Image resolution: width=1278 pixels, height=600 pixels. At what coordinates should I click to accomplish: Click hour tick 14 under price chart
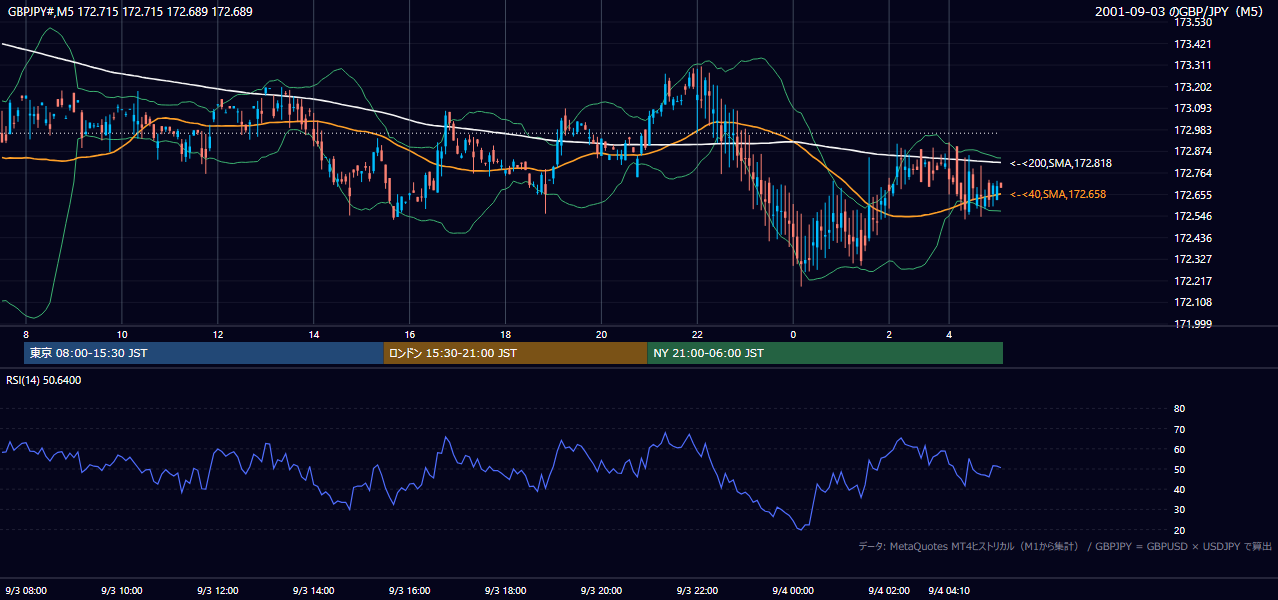(314, 334)
